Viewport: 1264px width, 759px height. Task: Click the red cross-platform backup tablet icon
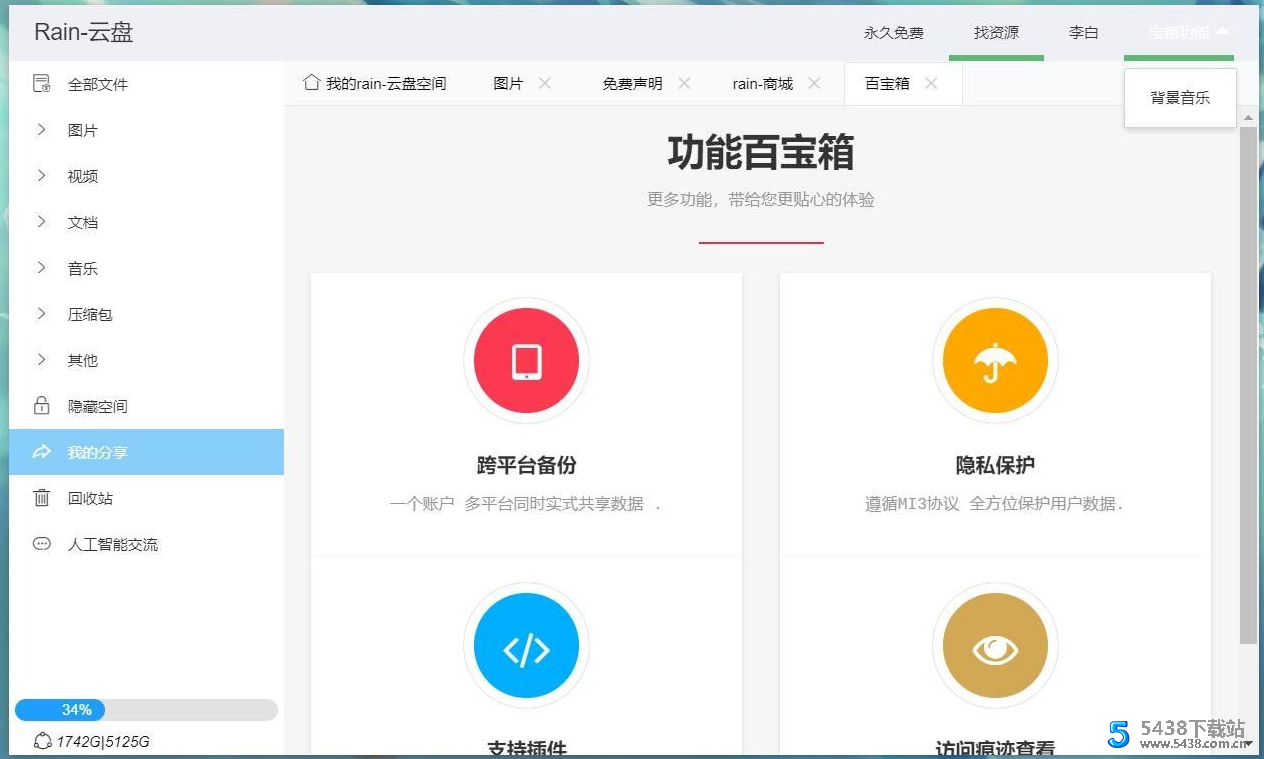click(x=526, y=361)
